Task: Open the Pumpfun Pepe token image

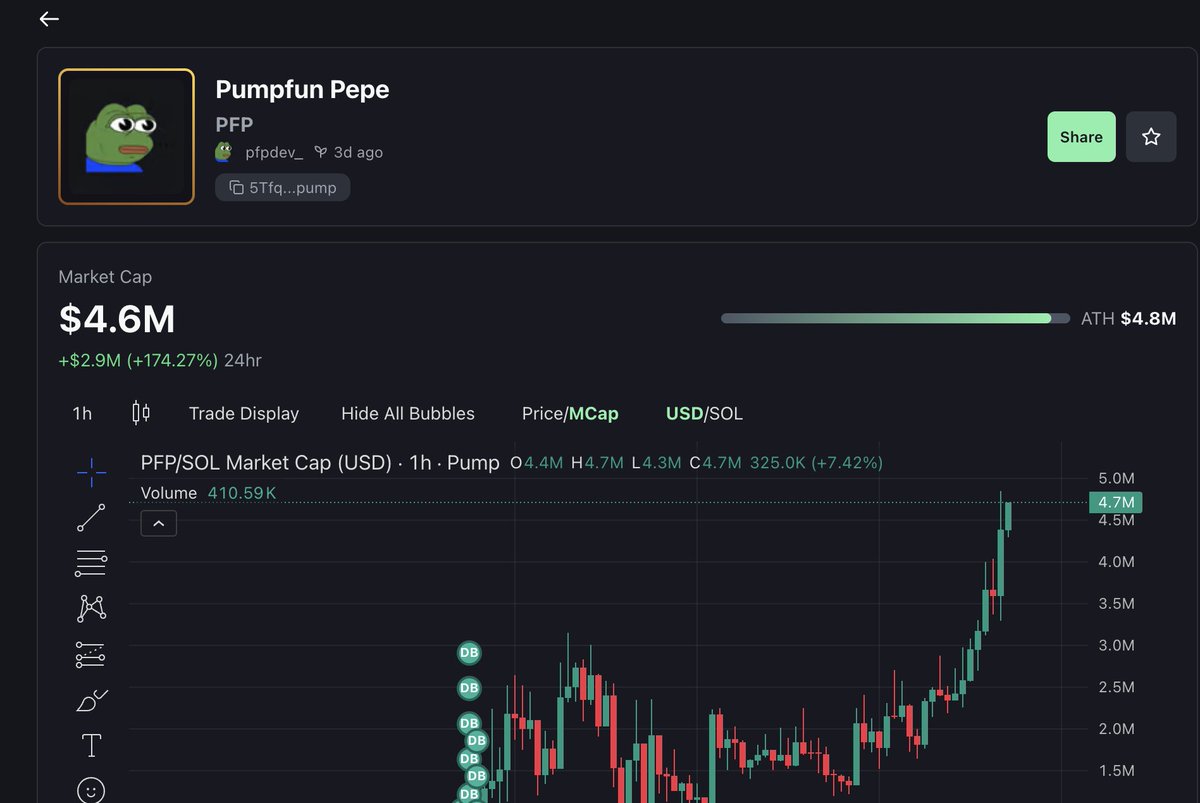Action: [x=126, y=136]
